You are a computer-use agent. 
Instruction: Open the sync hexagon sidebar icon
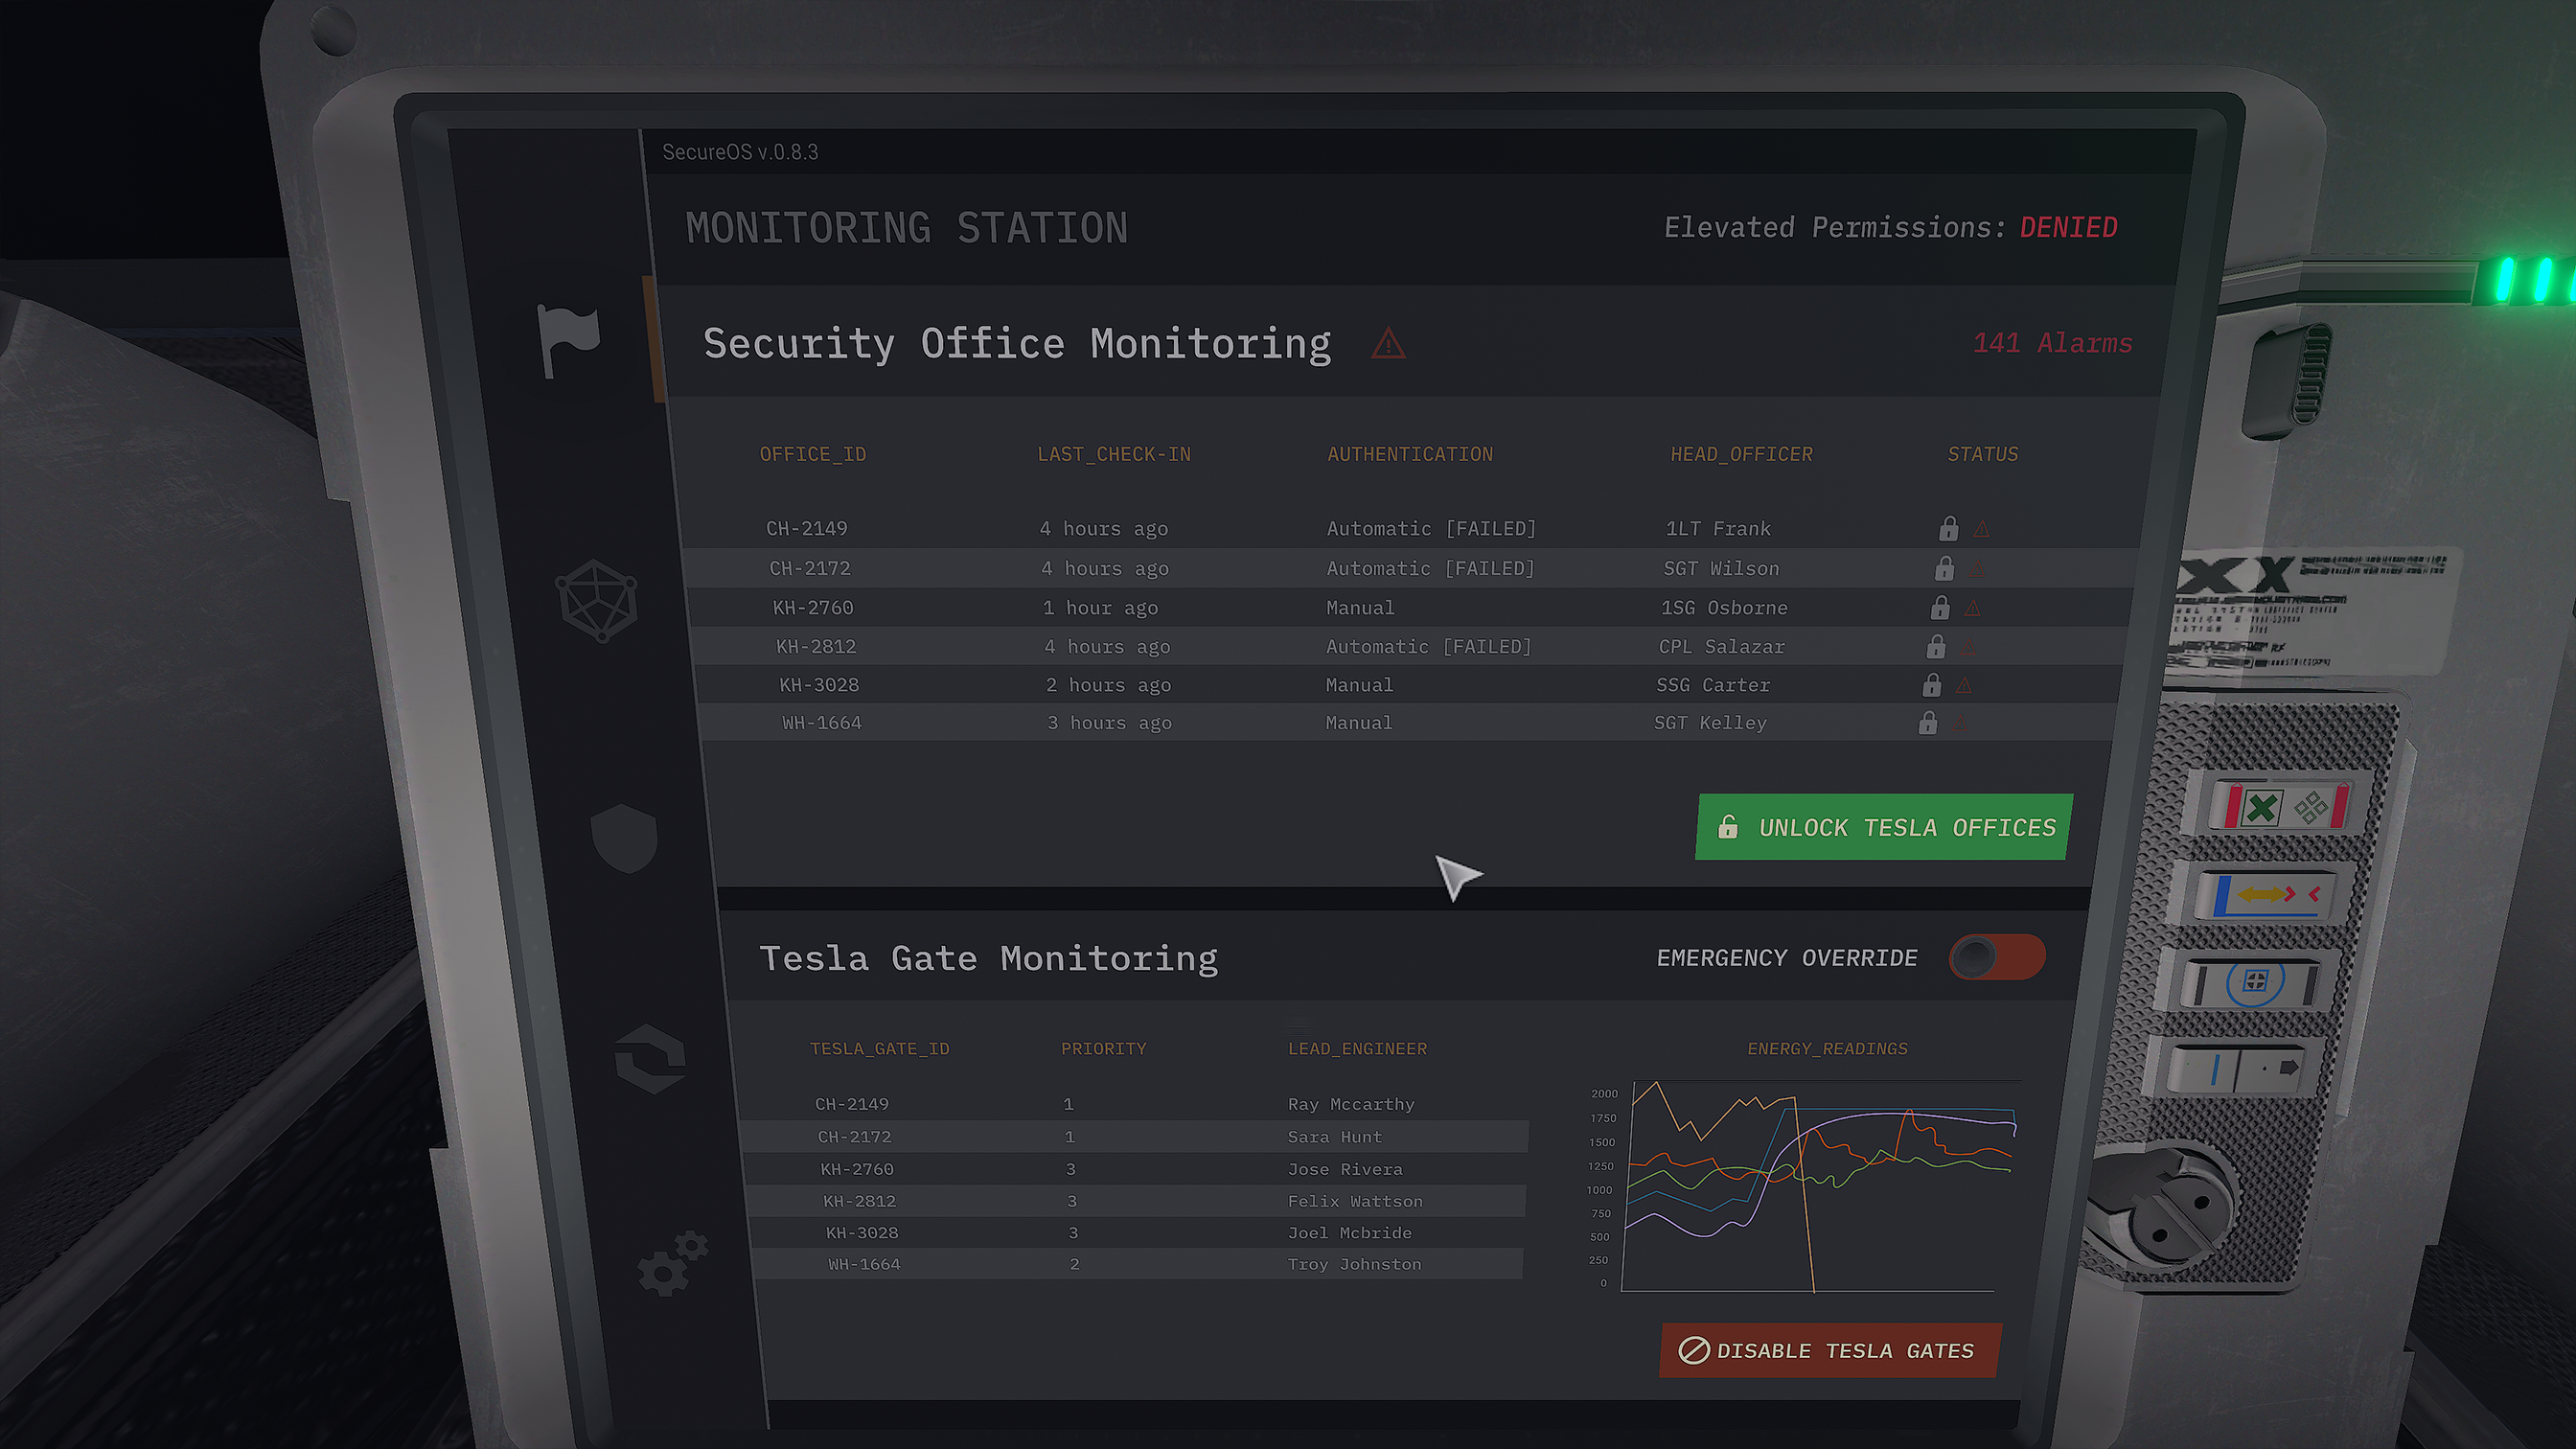651,1058
